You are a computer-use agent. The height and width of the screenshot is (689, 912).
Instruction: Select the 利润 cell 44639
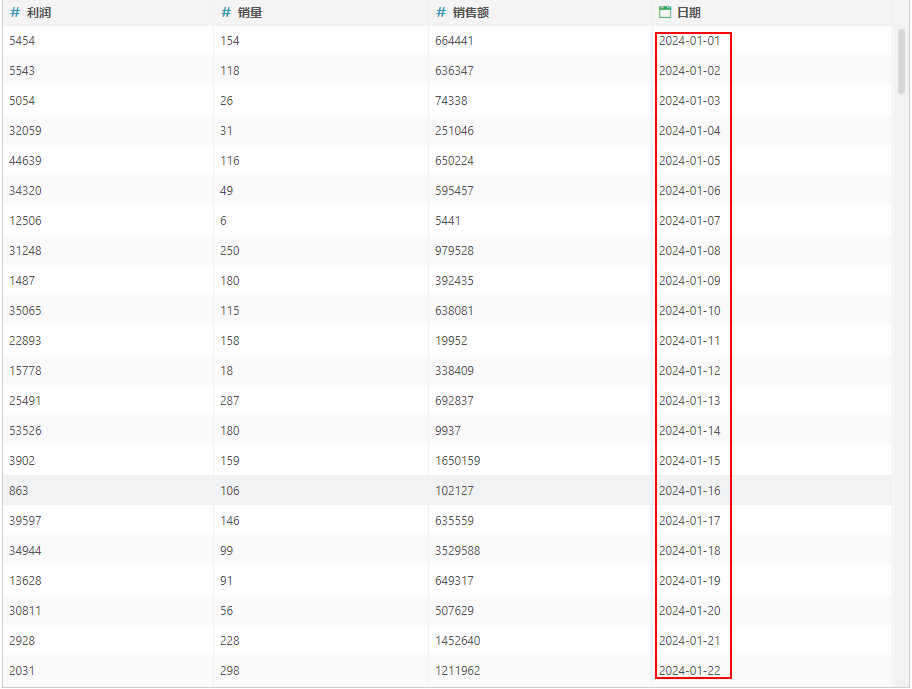(26, 160)
